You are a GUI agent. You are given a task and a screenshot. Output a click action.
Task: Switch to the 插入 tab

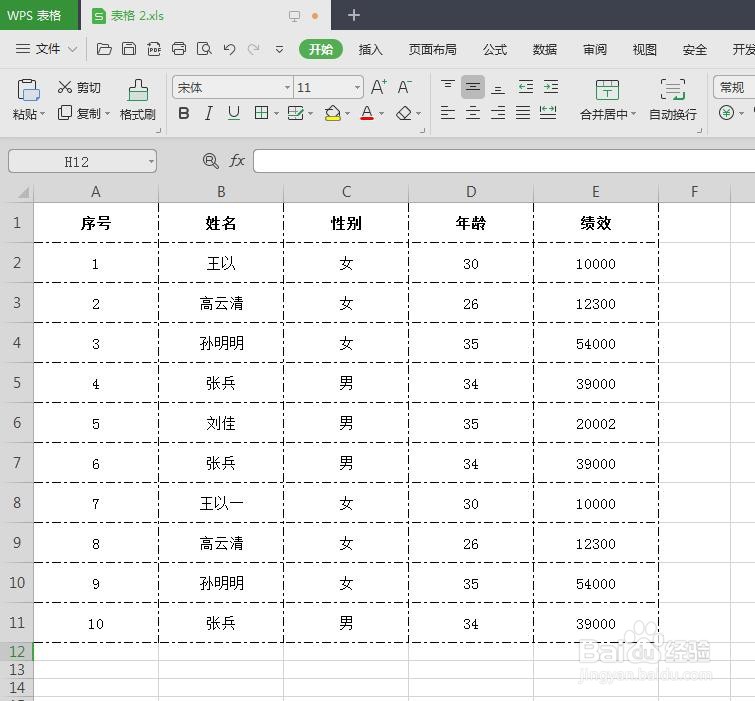coord(370,49)
